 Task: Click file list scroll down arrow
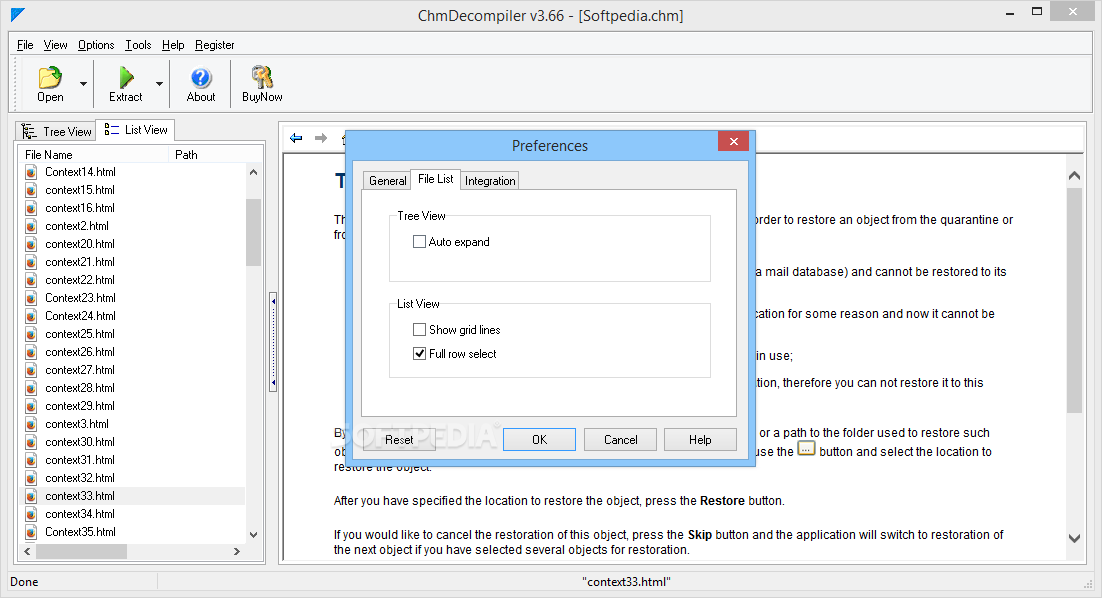pyautogui.click(x=254, y=535)
